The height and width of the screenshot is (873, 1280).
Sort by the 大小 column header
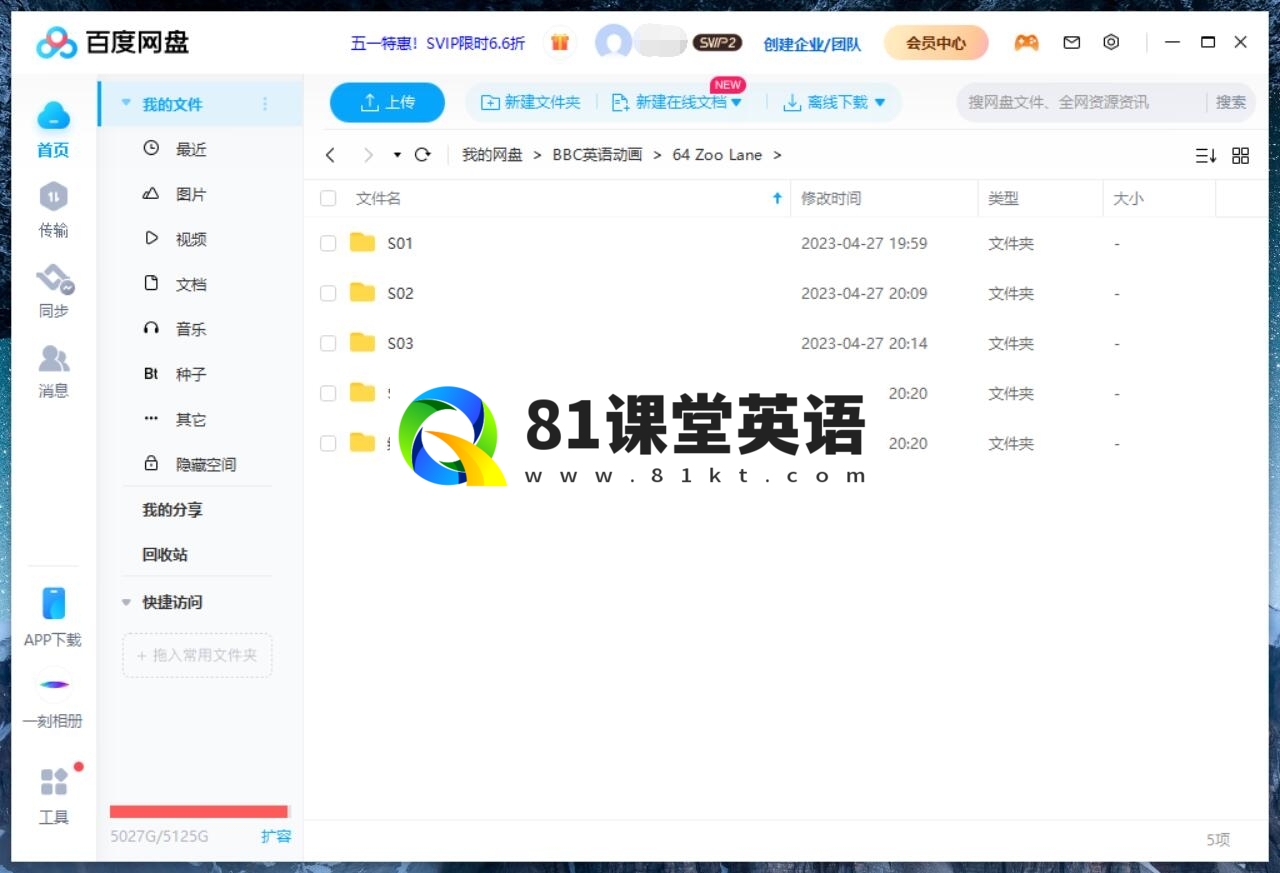[x=1159, y=198]
